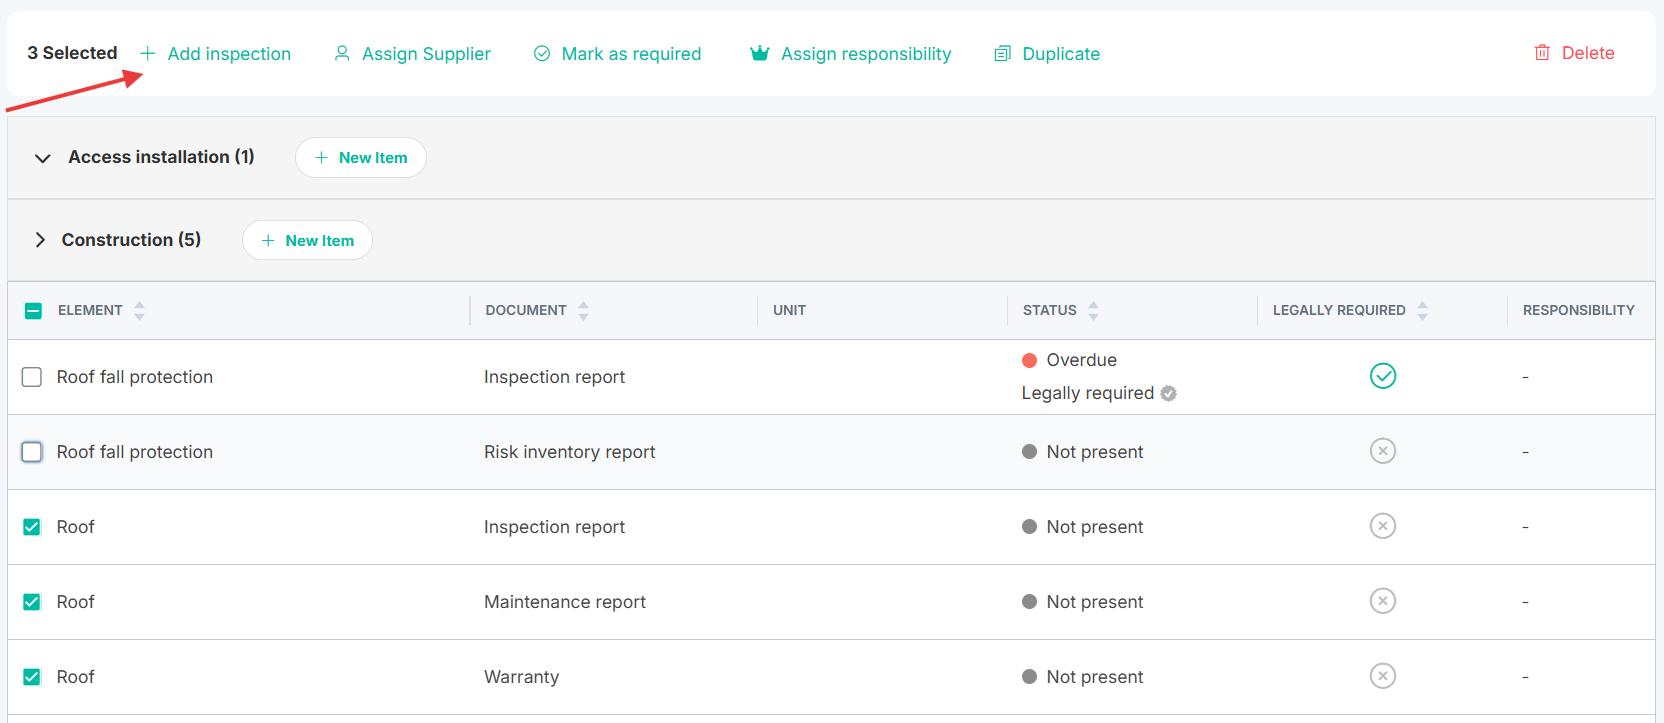Click Add inspection action
This screenshot has width=1664, height=723.
(215, 53)
